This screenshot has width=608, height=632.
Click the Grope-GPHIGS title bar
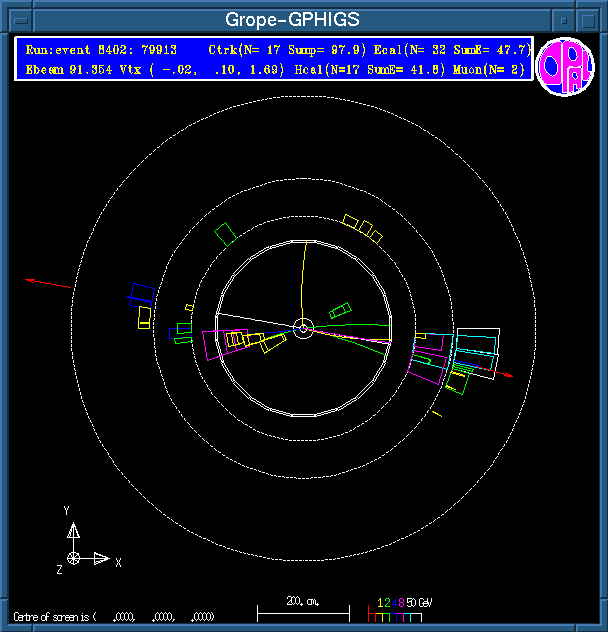[x=291, y=19]
